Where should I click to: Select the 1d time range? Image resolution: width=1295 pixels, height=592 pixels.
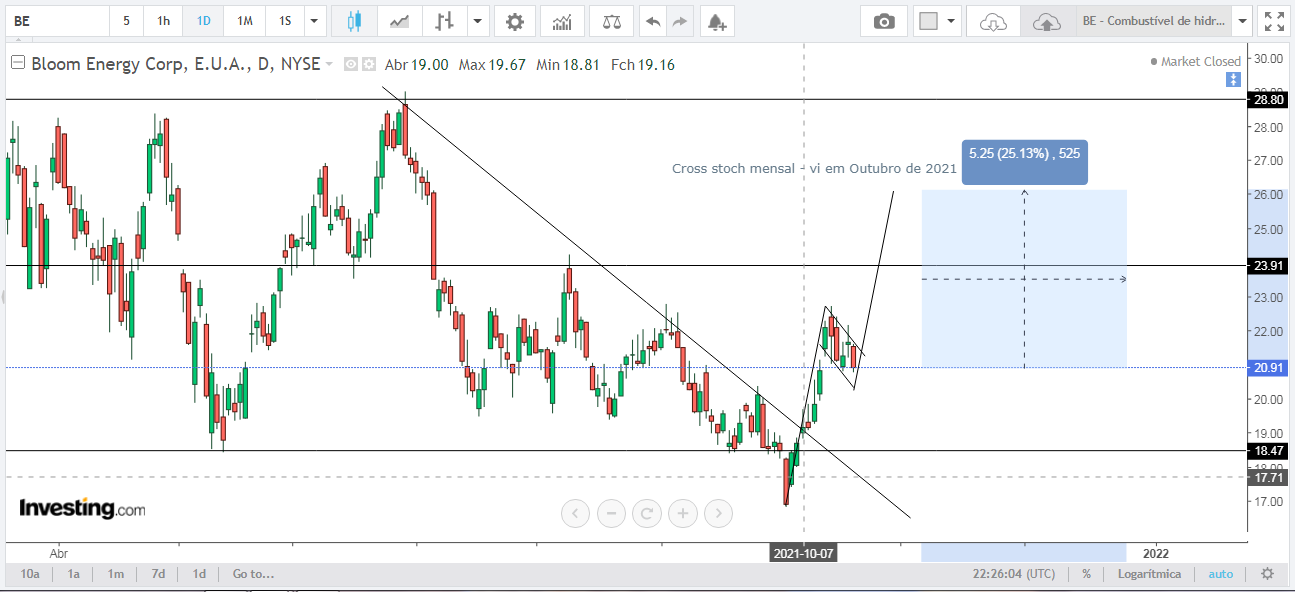(x=199, y=574)
